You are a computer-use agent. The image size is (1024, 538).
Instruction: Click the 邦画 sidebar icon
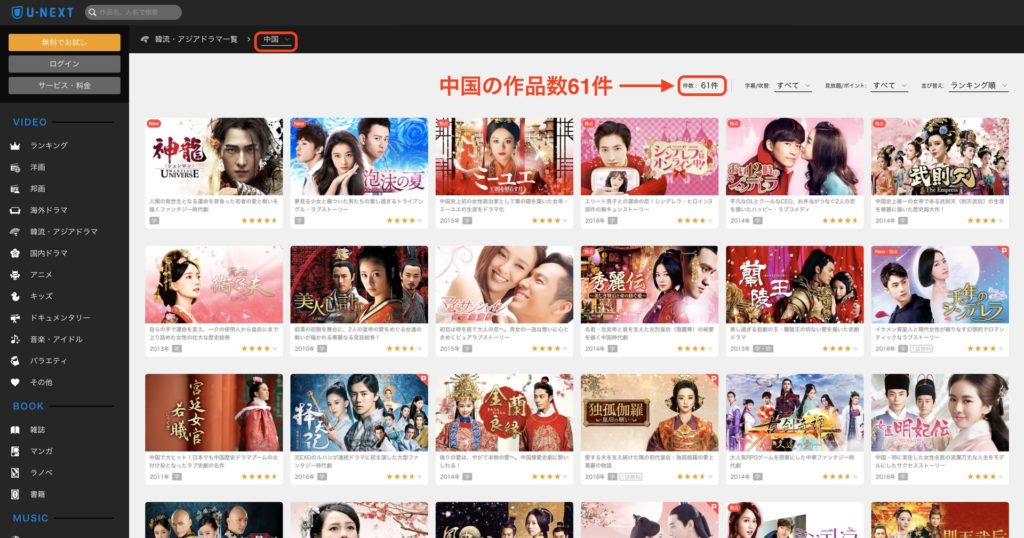pyautogui.click(x=15, y=189)
